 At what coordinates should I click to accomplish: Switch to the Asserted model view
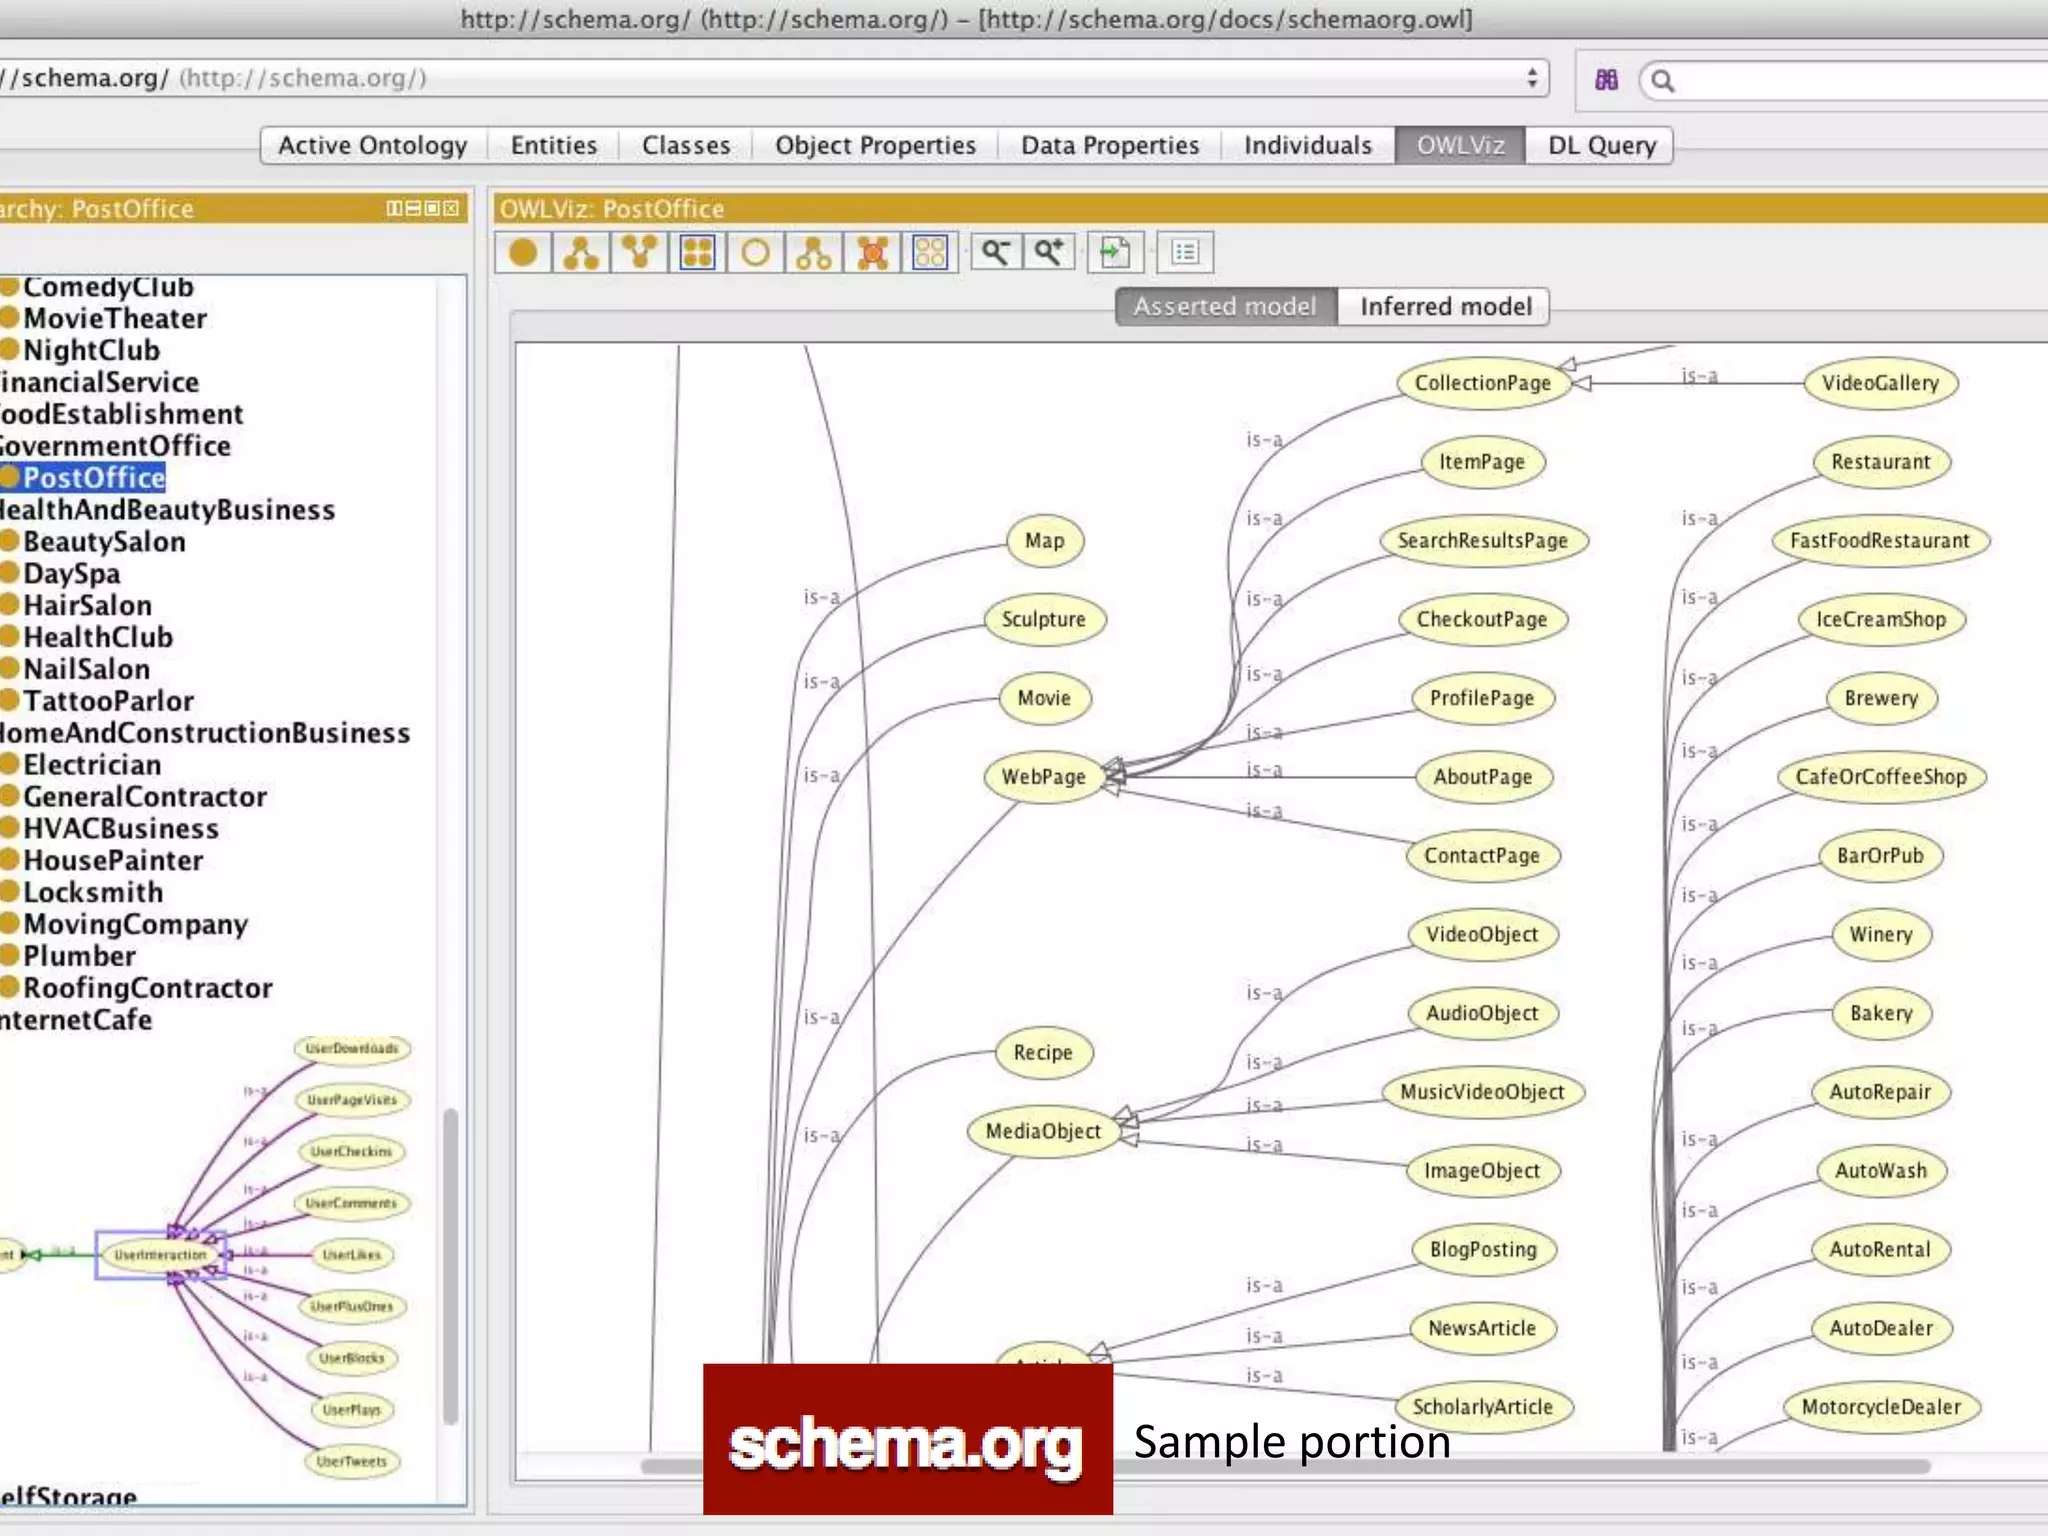click(1225, 306)
